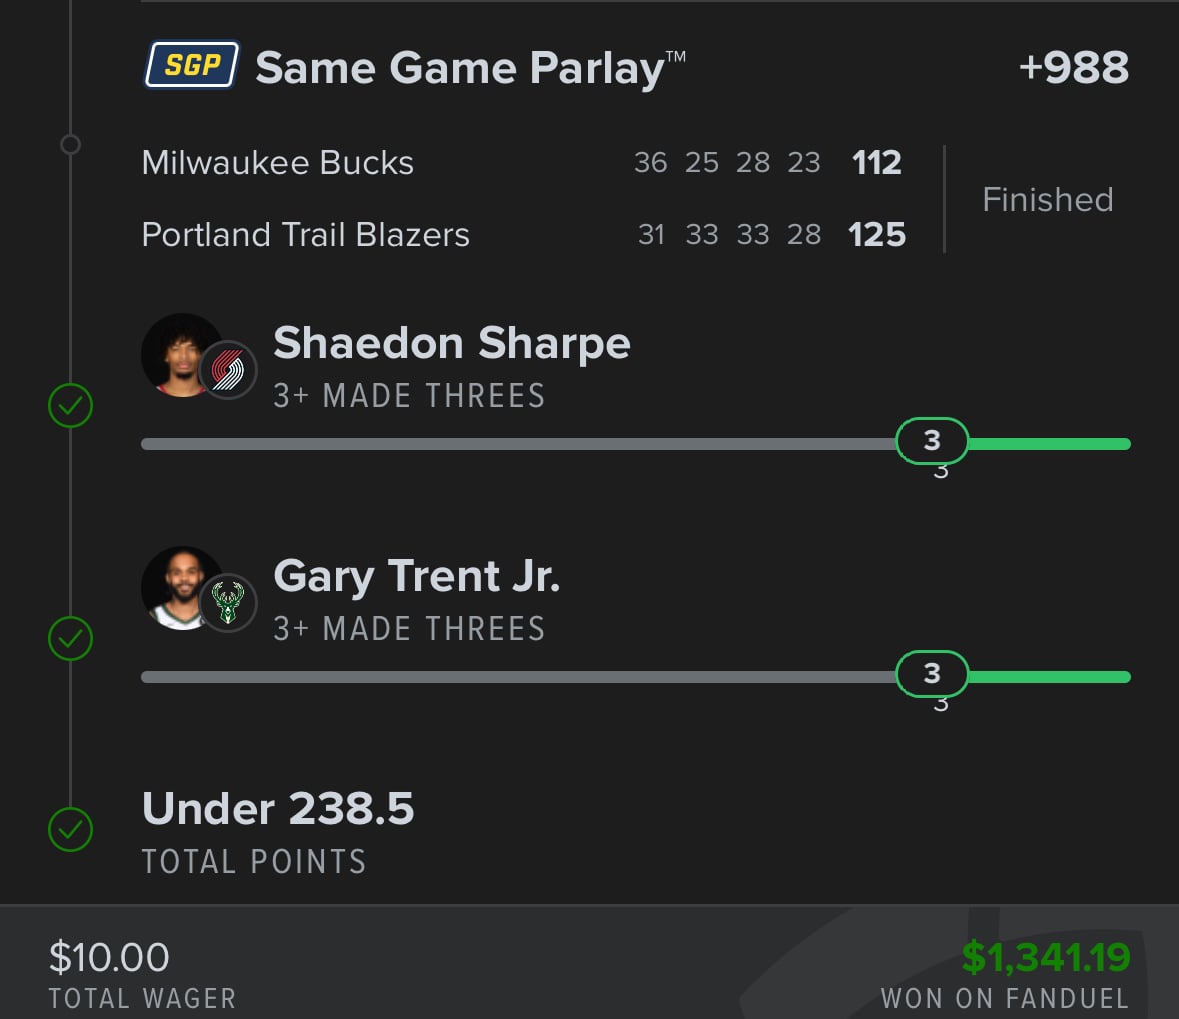Viewport: 1179px width, 1019px height.
Task: Open the Same Game Parlay title
Action: (471, 68)
